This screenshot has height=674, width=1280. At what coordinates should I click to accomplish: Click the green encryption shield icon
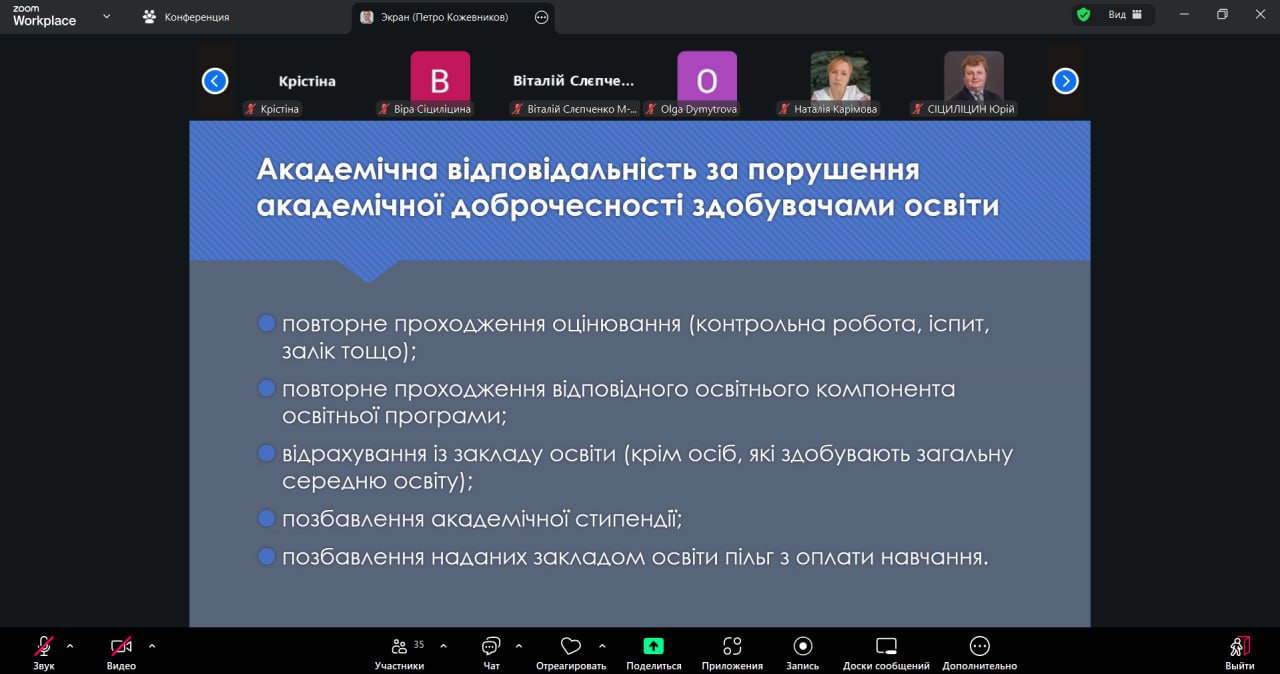[1083, 15]
